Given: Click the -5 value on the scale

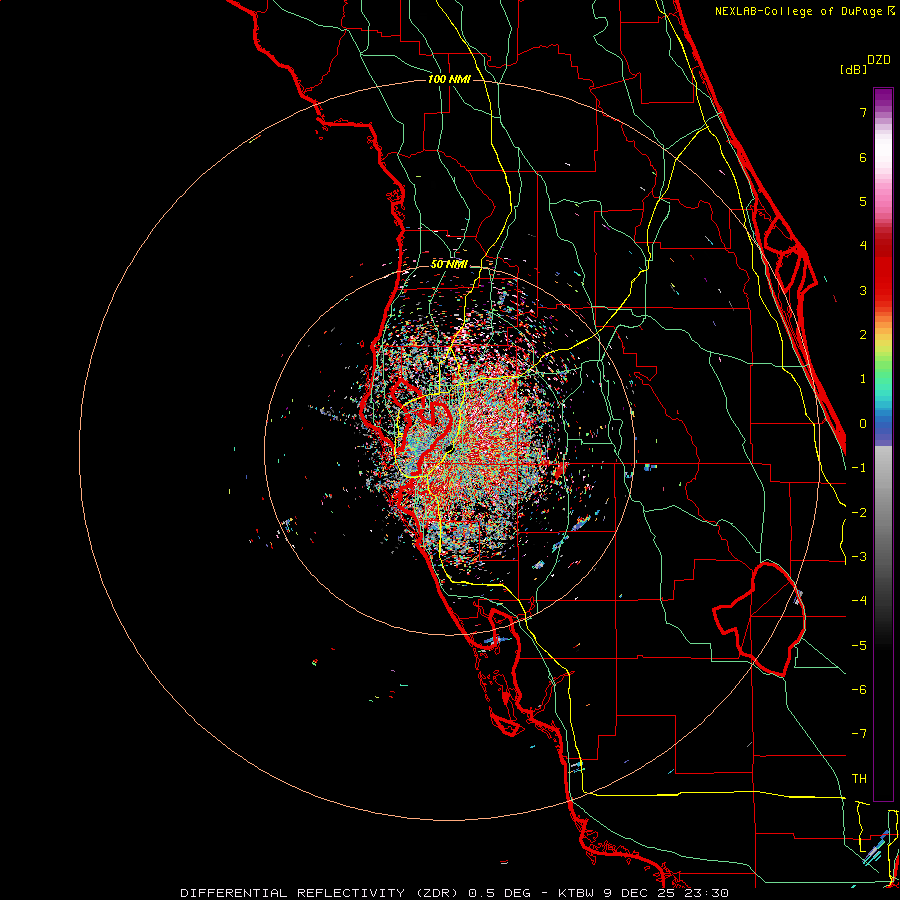Looking at the screenshot, I should tap(859, 646).
